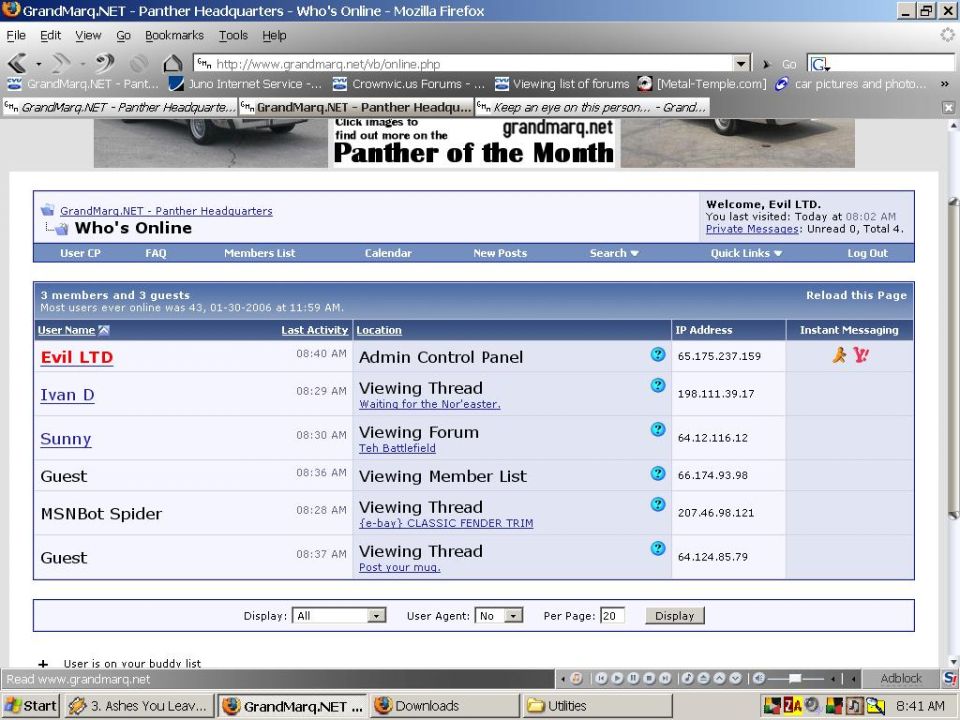Click the help icon in Sunny's Viewing Forum row
Viewport: 960px width, 720px height.
[658, 429]
